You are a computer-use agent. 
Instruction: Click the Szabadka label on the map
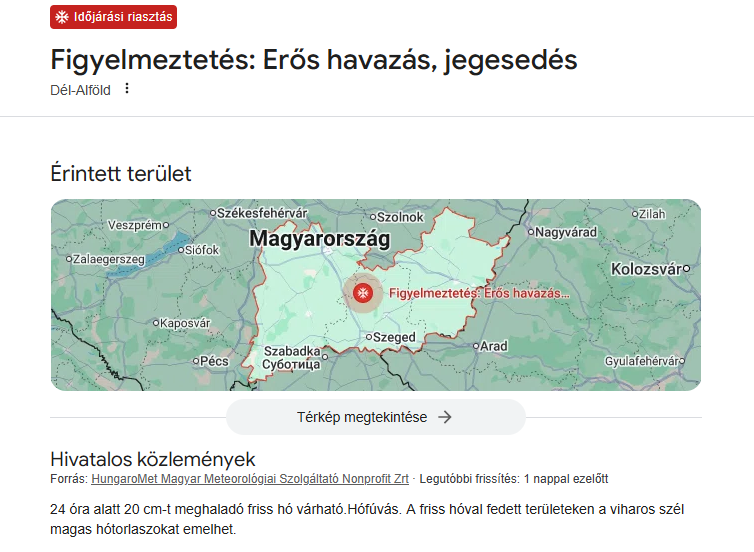(x=291, y=352)
